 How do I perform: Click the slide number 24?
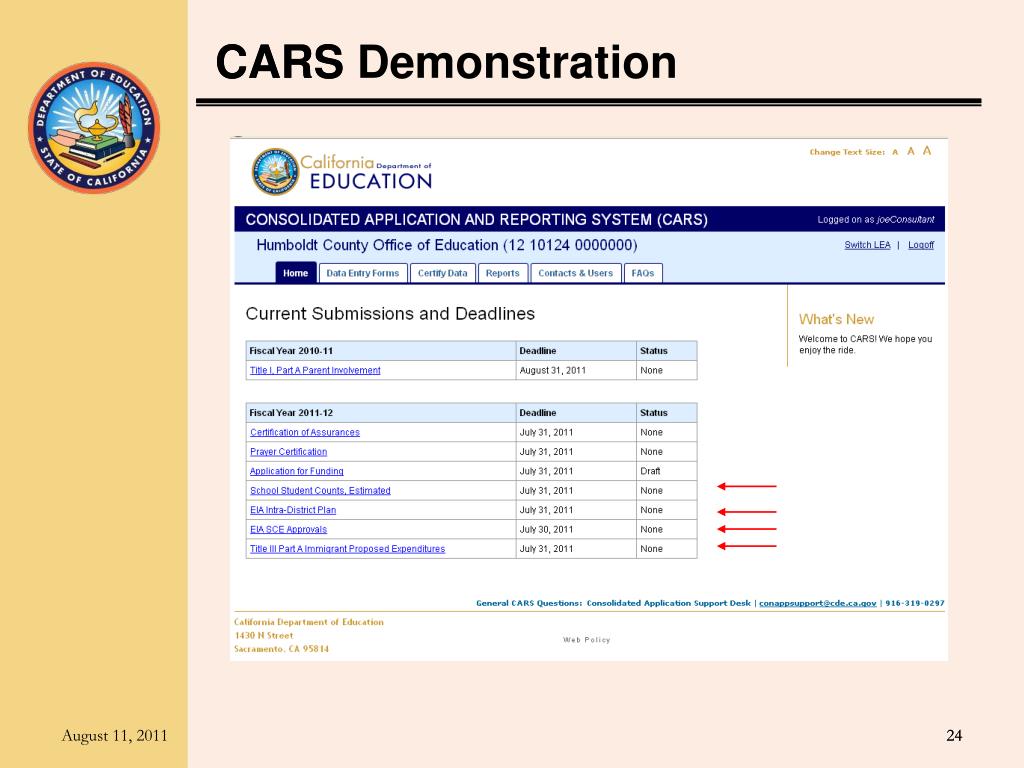tap(954, 735)
